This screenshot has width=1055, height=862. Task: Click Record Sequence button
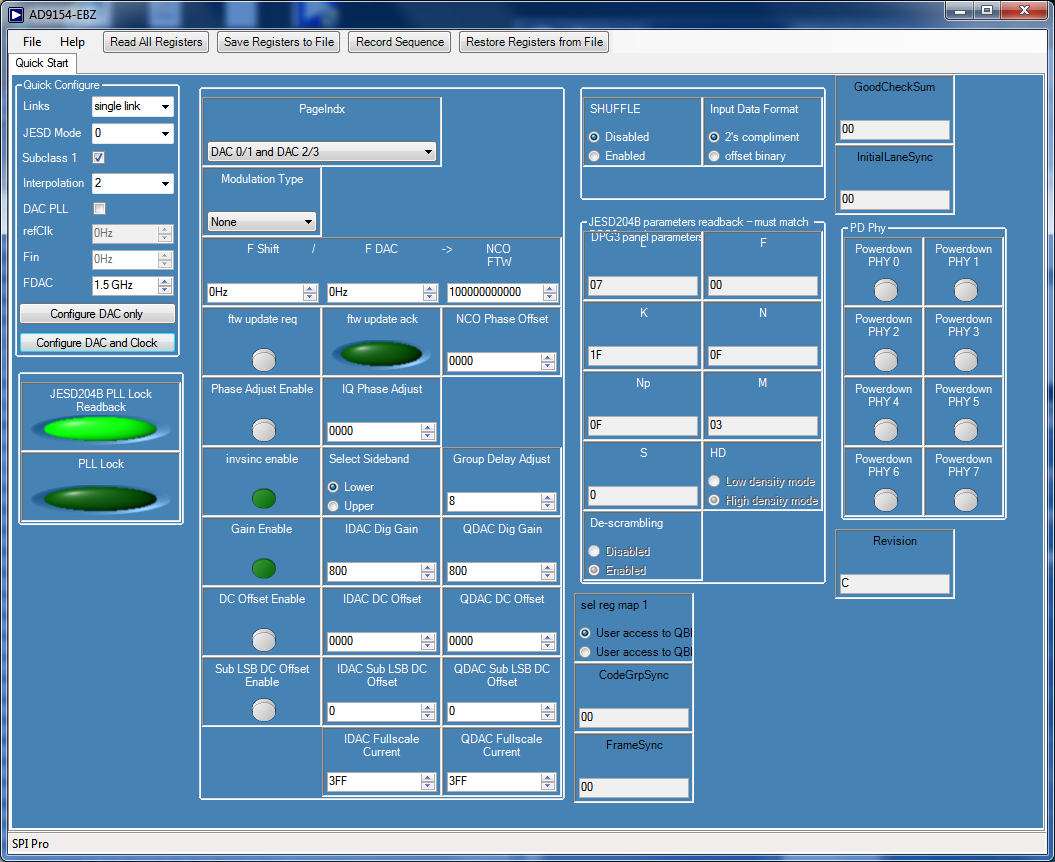400,42
